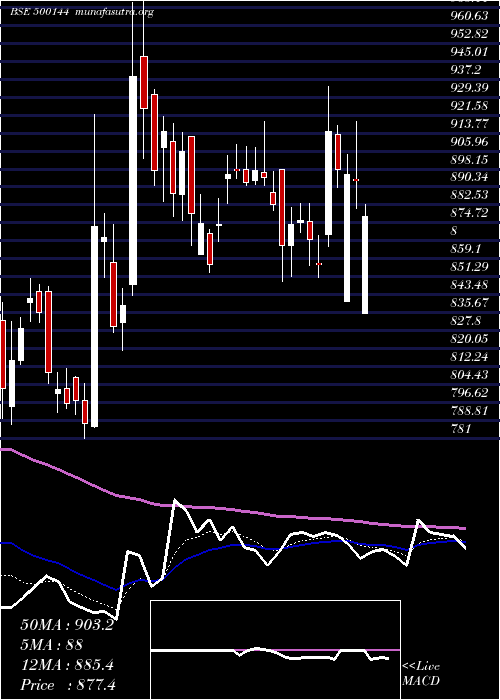The width and height of the screenshot is (500, 700).
Task: Click the 50MA : 903.2 legend
Action: pos(67,624)
